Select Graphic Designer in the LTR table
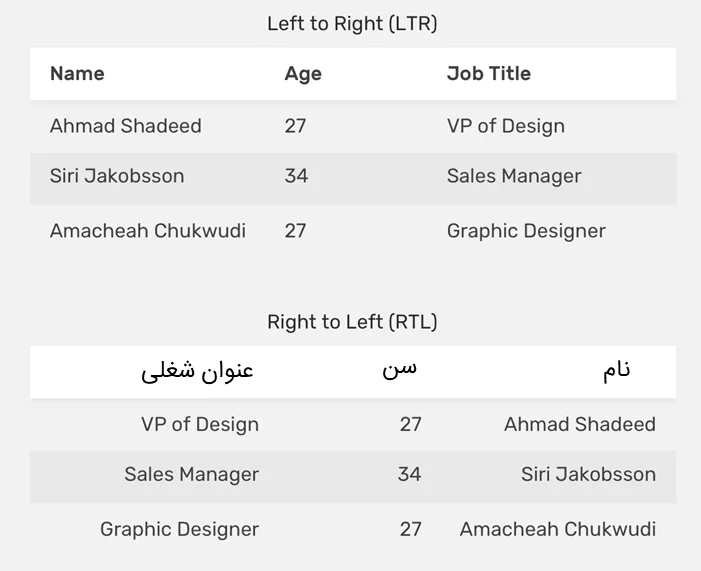Viewport: 701px width, 571px height. (526, 231)
